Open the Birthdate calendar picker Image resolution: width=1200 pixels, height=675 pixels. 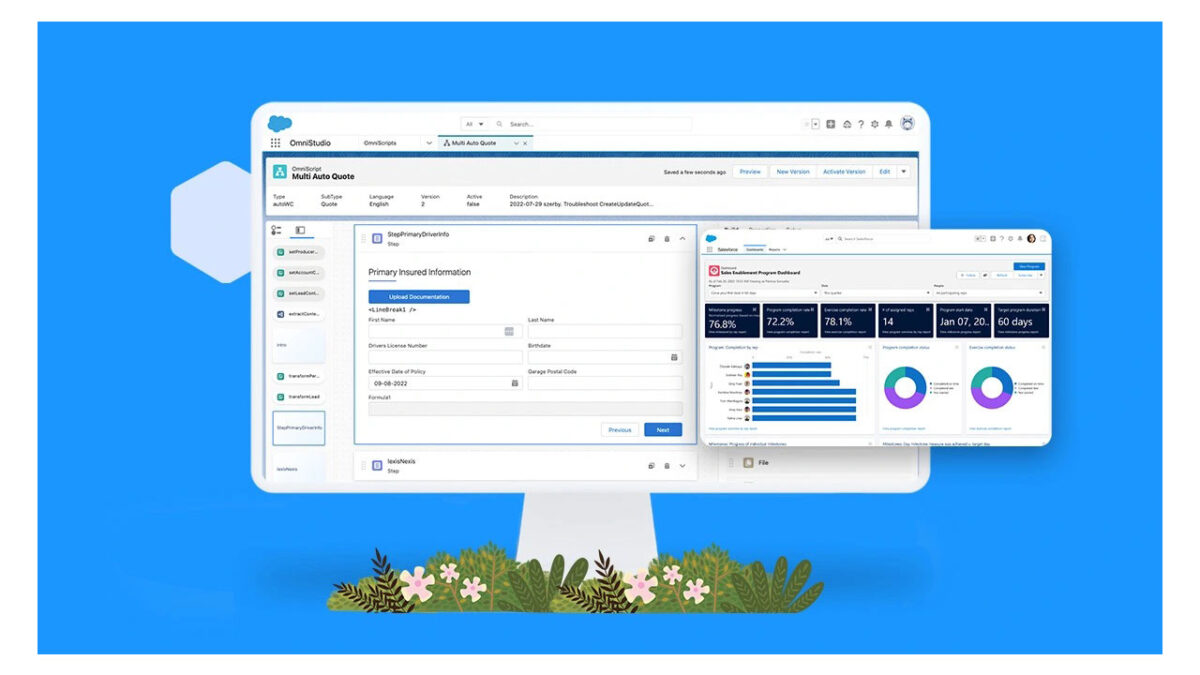click(675, 357)
